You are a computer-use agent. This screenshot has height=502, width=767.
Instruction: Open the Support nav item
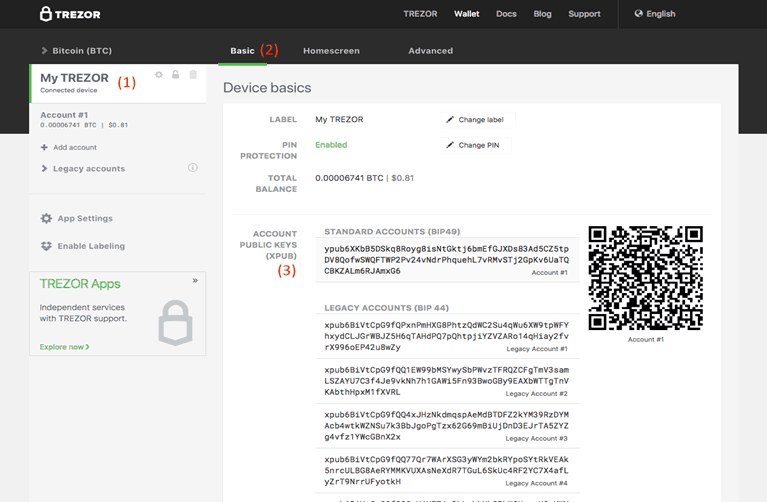(x=584, y=14)
